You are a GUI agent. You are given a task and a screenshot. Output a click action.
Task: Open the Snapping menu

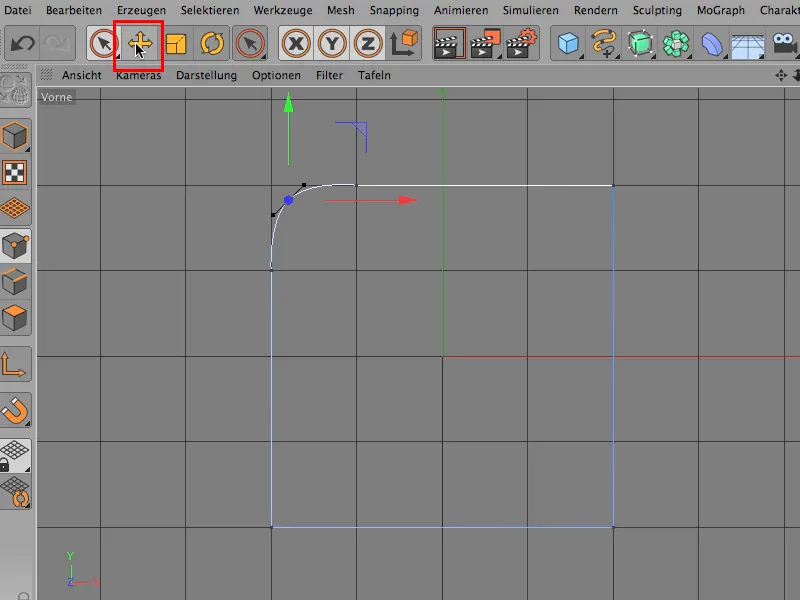point(394,10)
